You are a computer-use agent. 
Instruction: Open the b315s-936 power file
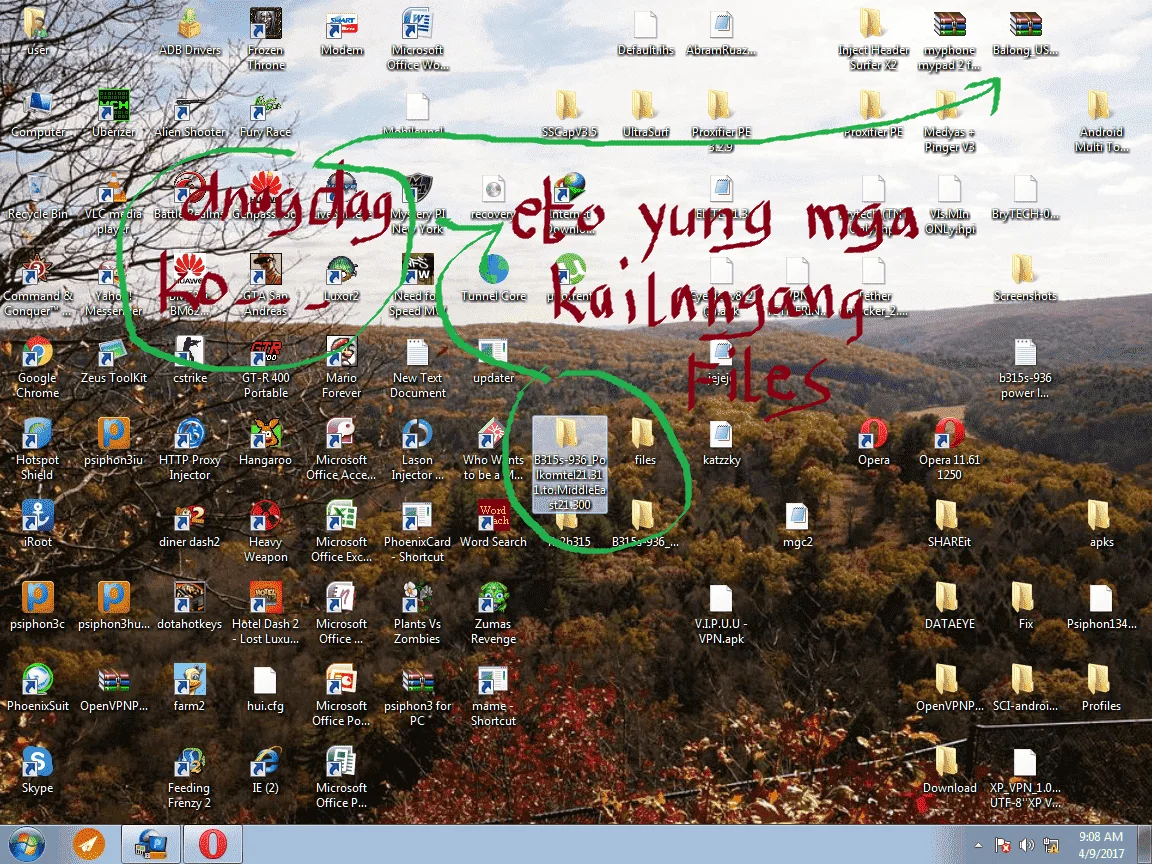[1025, 368]
